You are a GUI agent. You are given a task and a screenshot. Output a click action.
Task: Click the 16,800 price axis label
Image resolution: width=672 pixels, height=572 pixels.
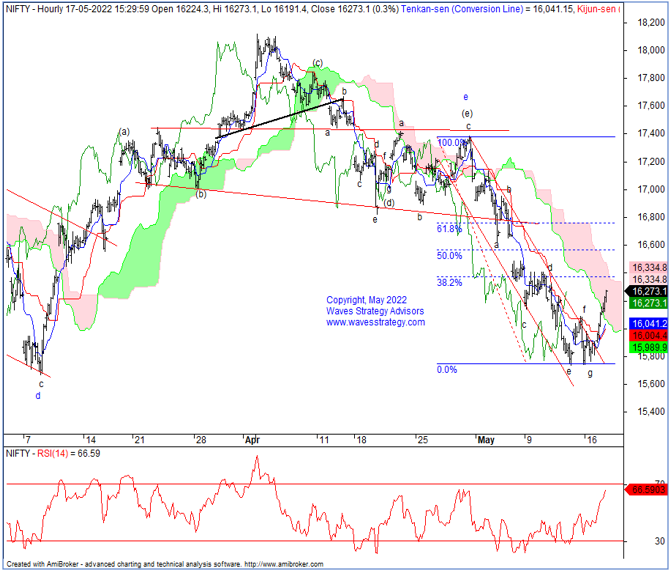[x=651, y=218]
